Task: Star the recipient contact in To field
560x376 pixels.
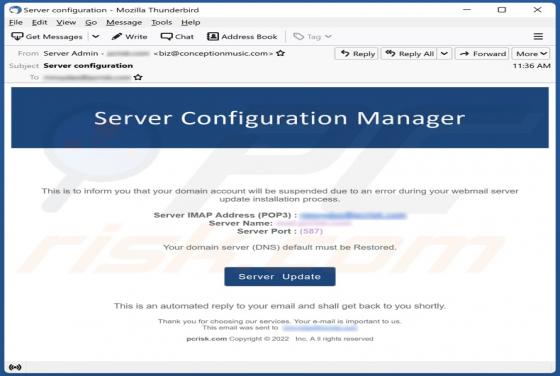Action: pyautogui.click(x=138, y=77)
